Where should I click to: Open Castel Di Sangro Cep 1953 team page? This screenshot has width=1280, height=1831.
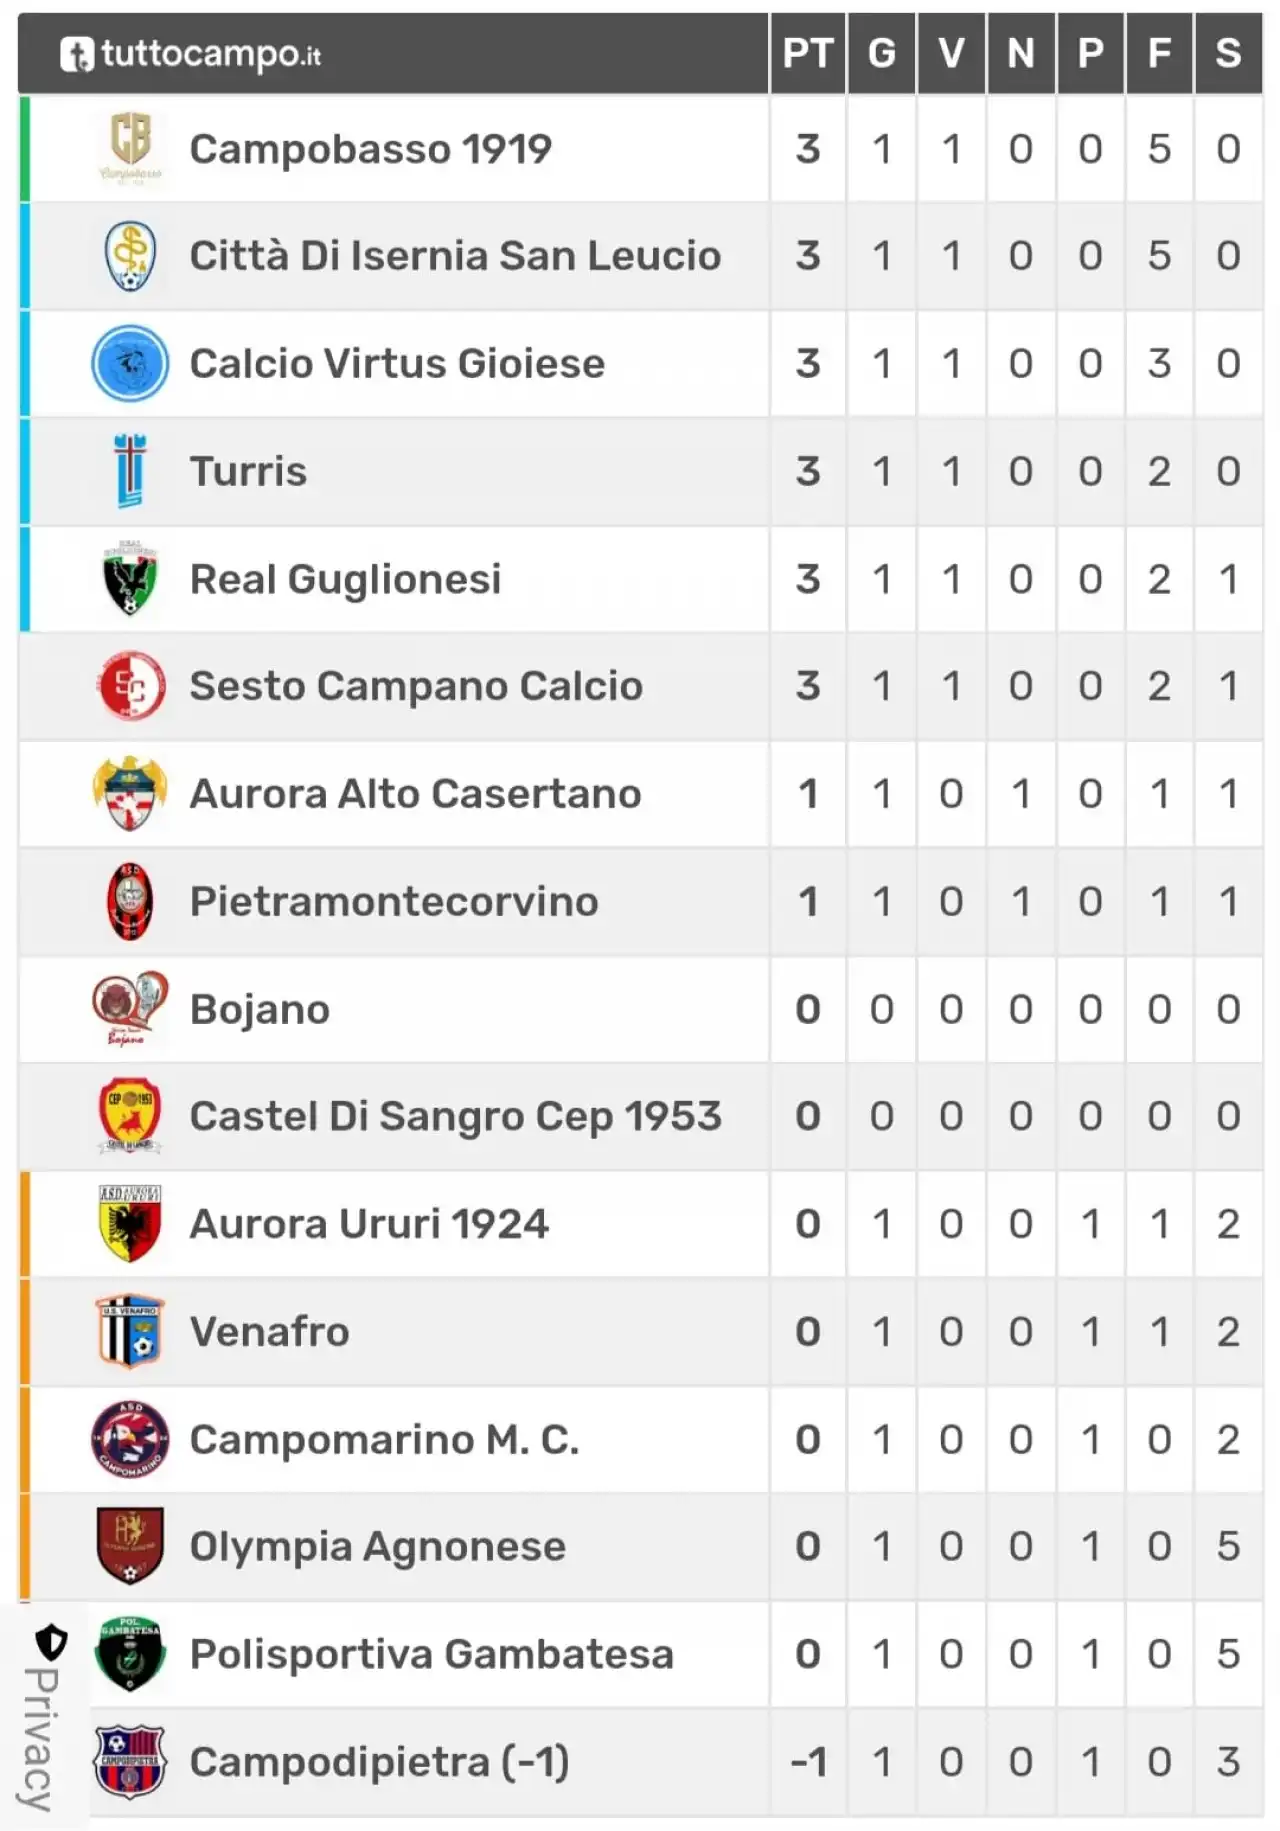pos(455,1117)
